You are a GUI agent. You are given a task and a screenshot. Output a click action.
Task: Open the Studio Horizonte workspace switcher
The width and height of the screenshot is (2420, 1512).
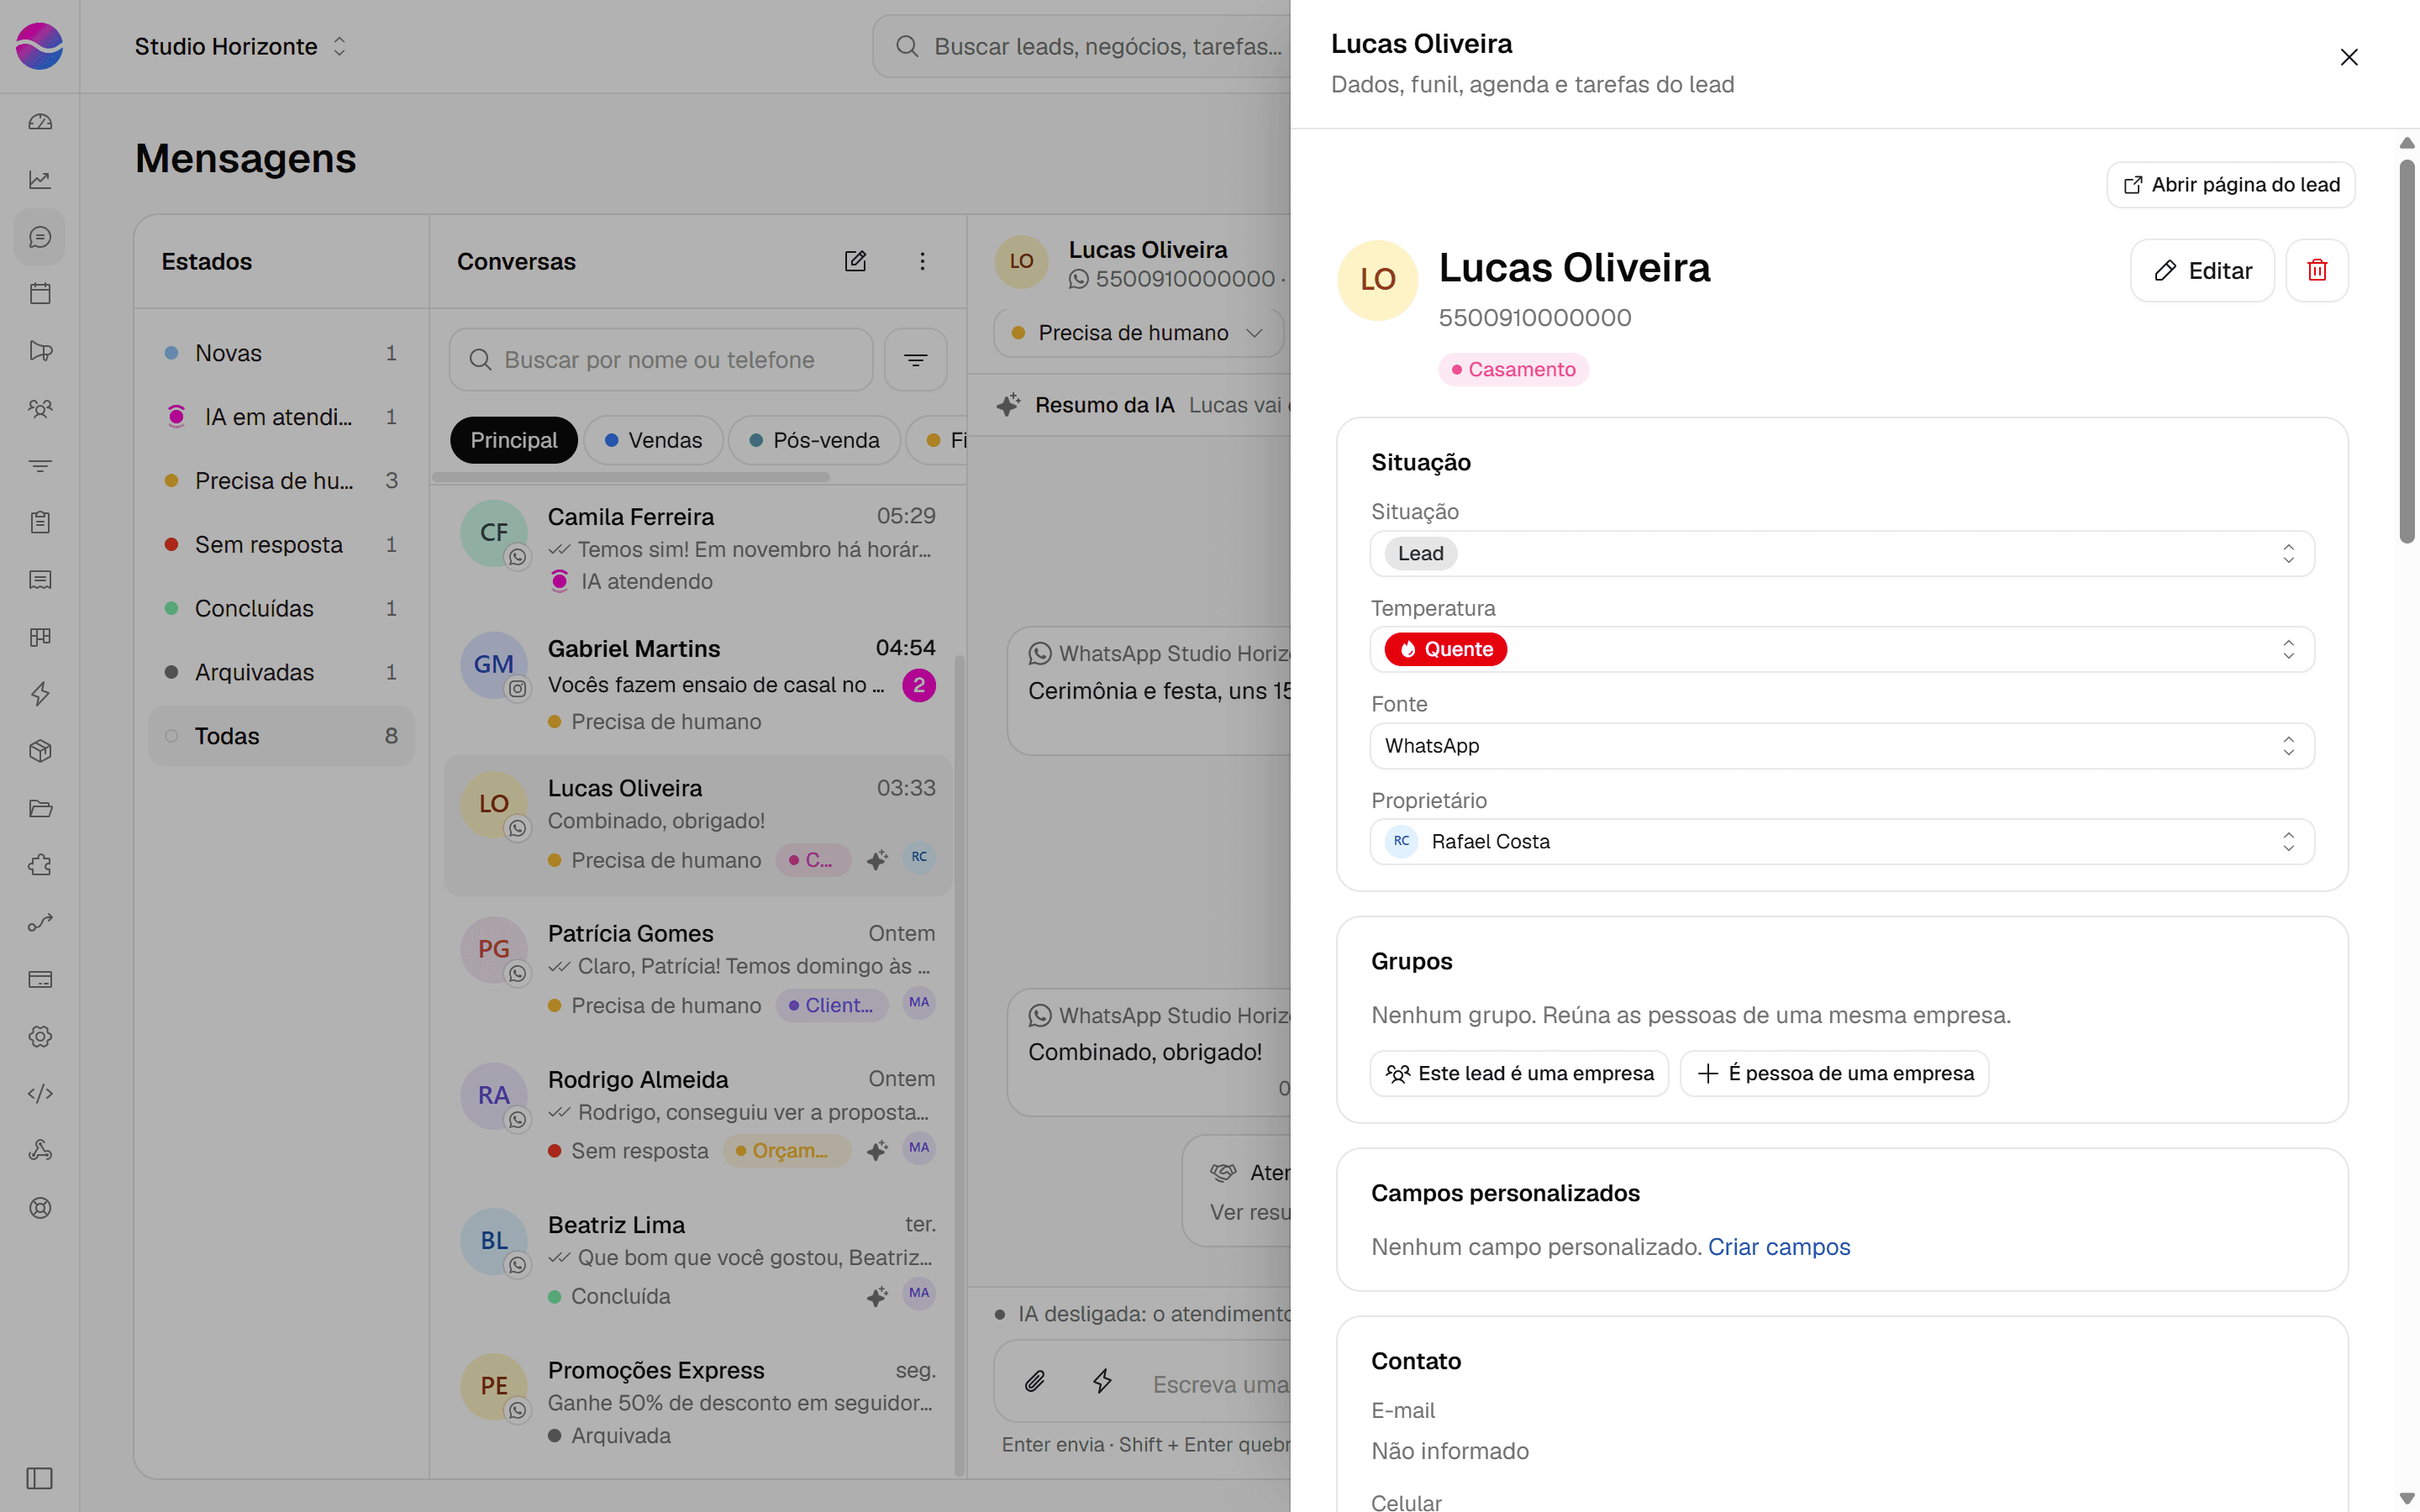[240, 46]
